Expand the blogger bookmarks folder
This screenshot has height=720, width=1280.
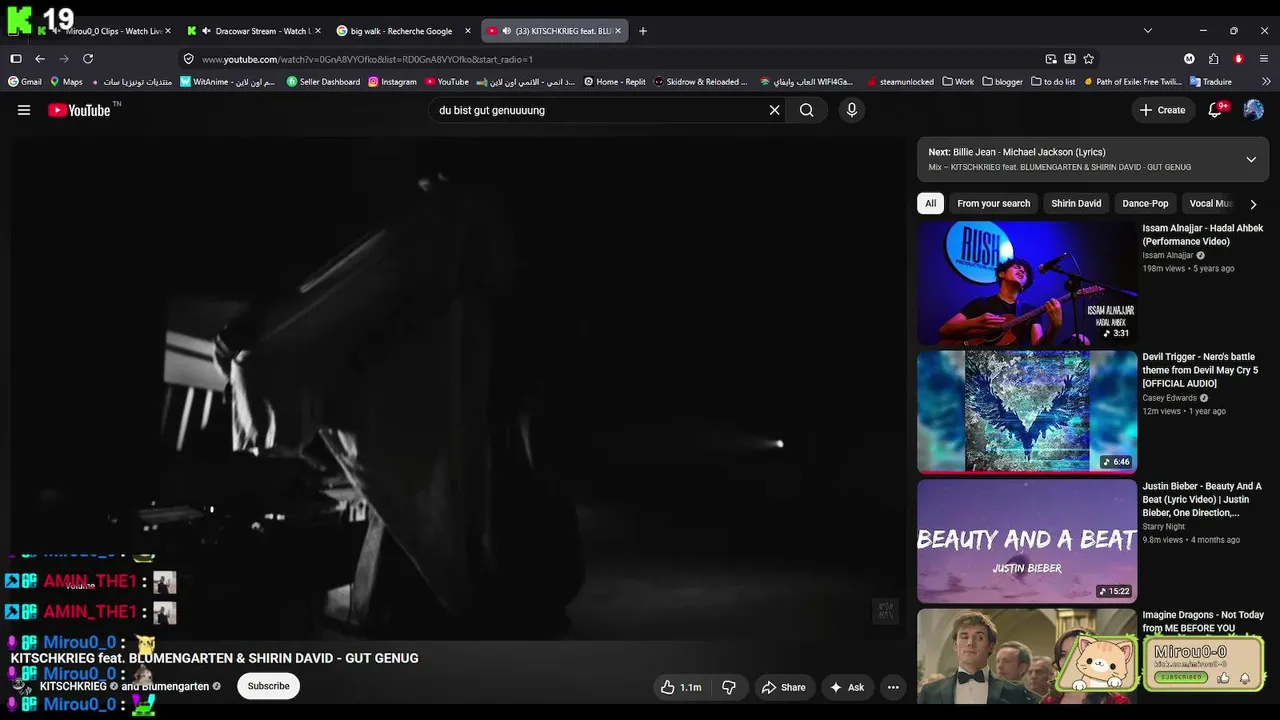point(1003,82)
